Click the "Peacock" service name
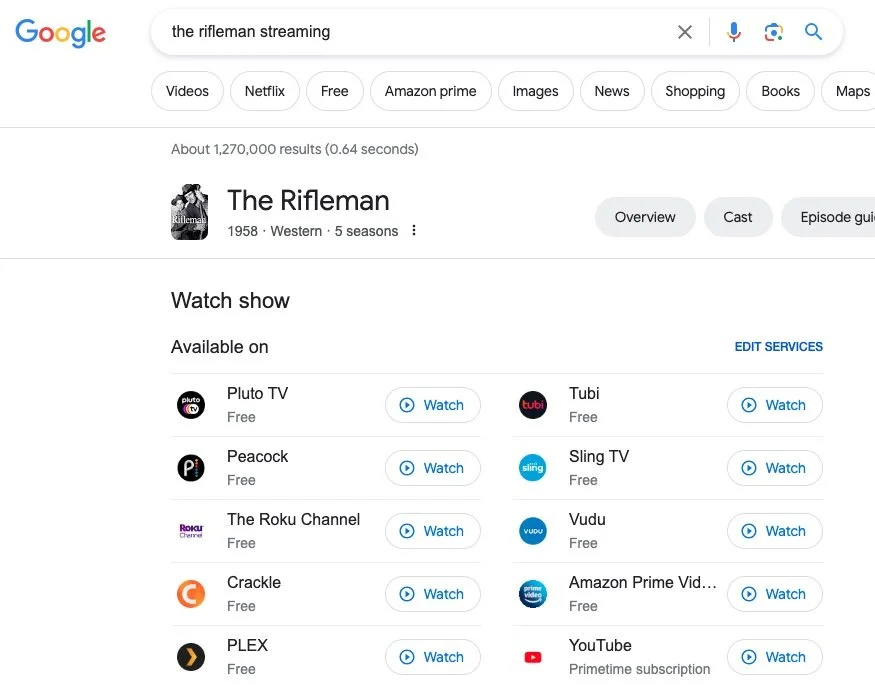Image resolution: width=875 pixels, height=685 pixels. tap(257, 456)
